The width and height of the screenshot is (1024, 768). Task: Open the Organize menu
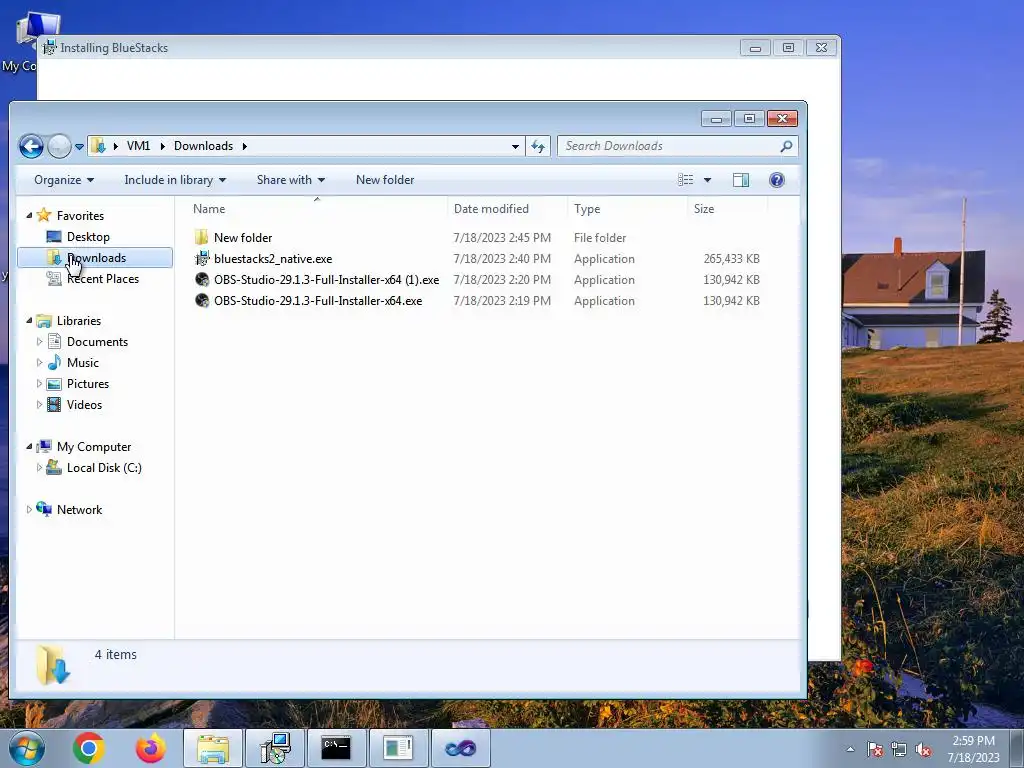pos(63,180)
